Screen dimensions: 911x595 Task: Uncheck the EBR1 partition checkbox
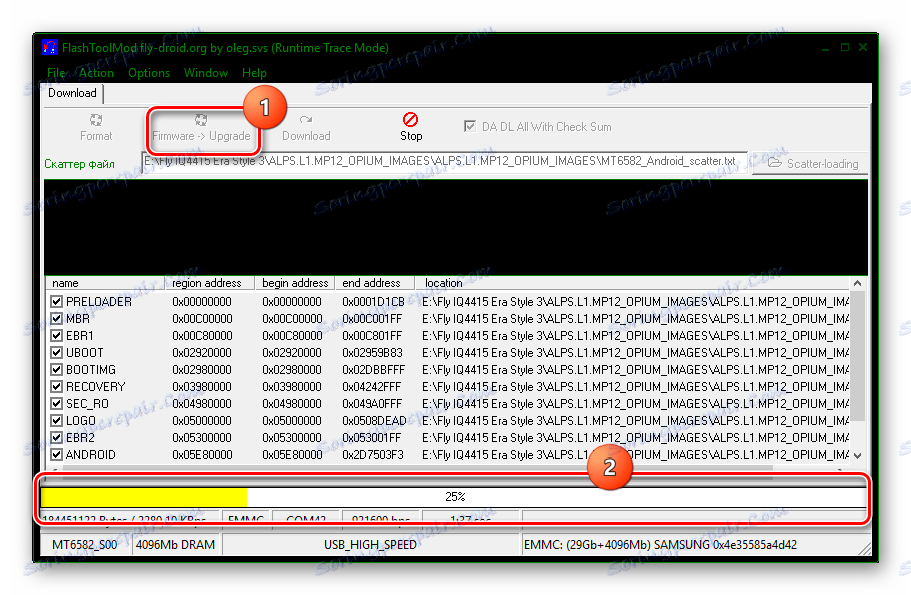[56, 335]
